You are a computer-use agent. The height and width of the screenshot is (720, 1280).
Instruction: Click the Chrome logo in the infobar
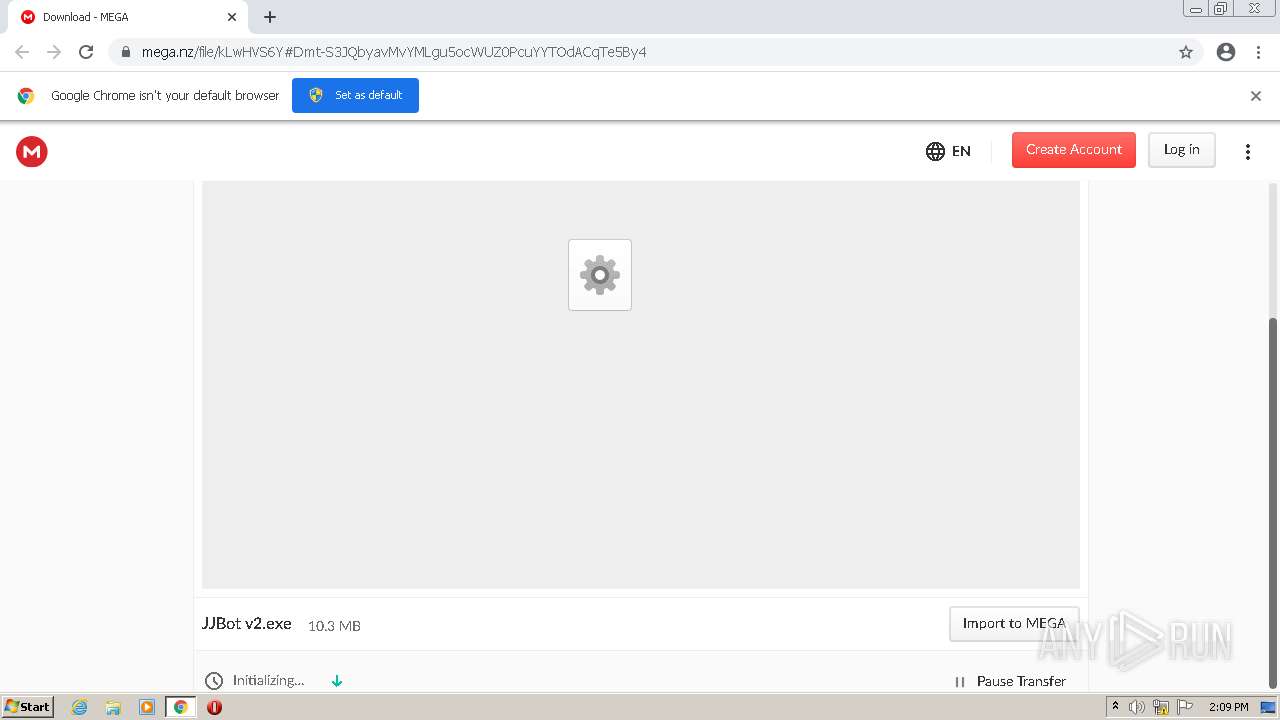click(x=26, y=96)
